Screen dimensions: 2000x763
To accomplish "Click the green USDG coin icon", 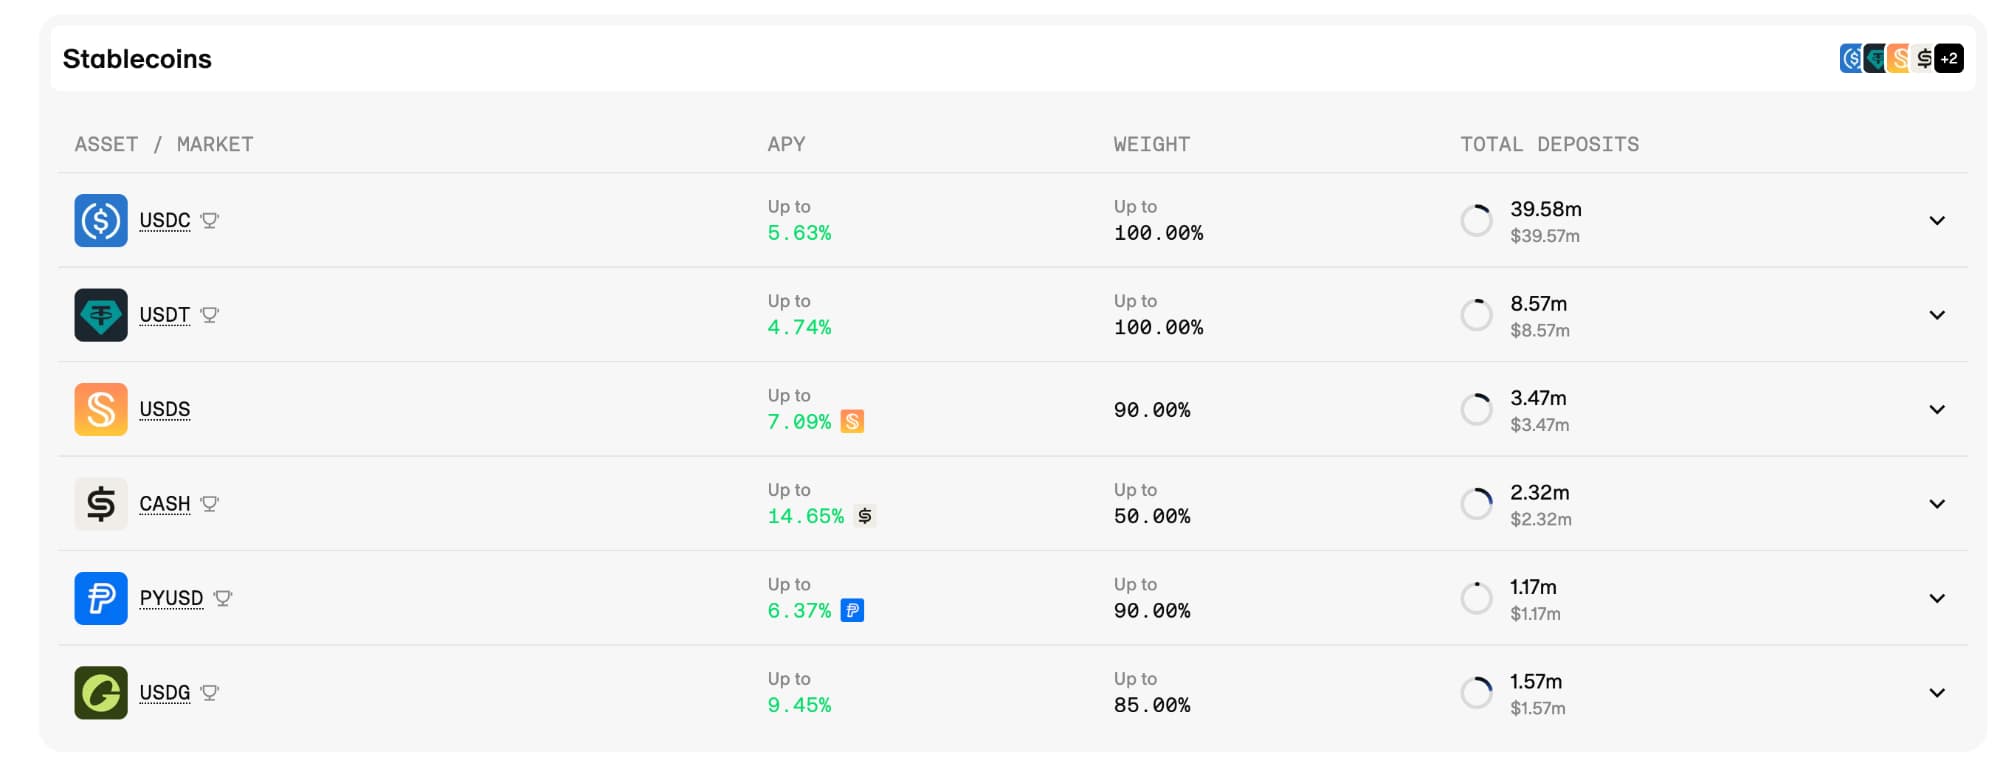I will [101, 693].
